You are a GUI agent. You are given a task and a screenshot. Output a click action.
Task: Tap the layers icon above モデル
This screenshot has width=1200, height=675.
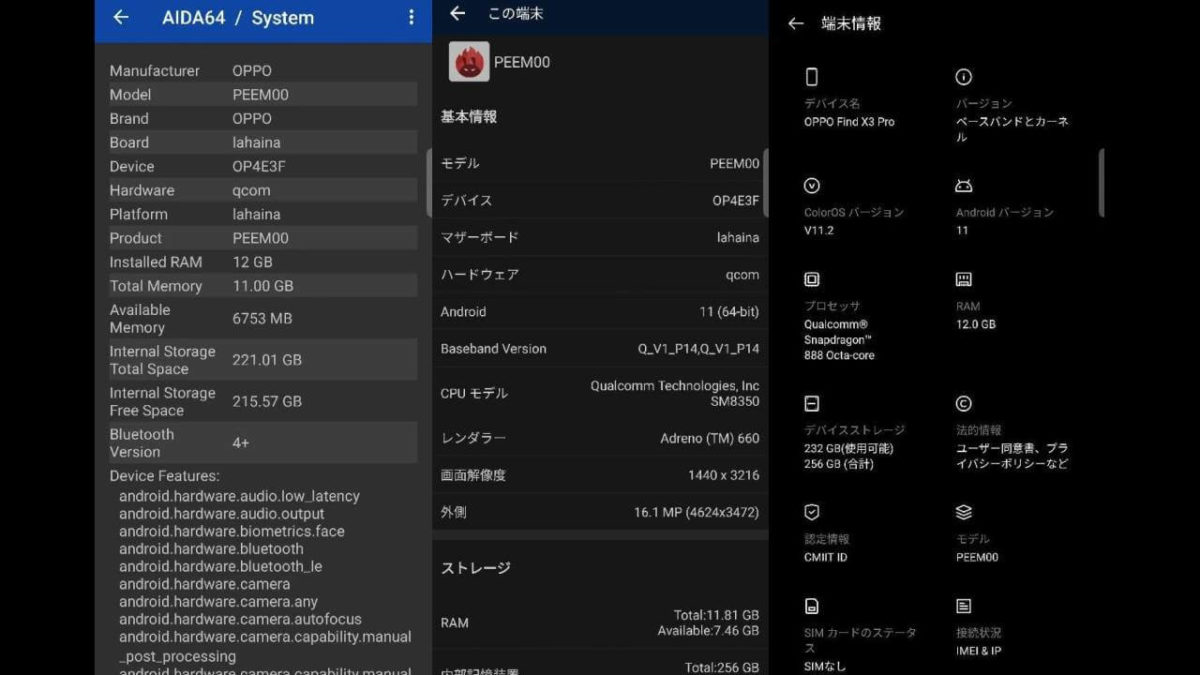[964, 513]
